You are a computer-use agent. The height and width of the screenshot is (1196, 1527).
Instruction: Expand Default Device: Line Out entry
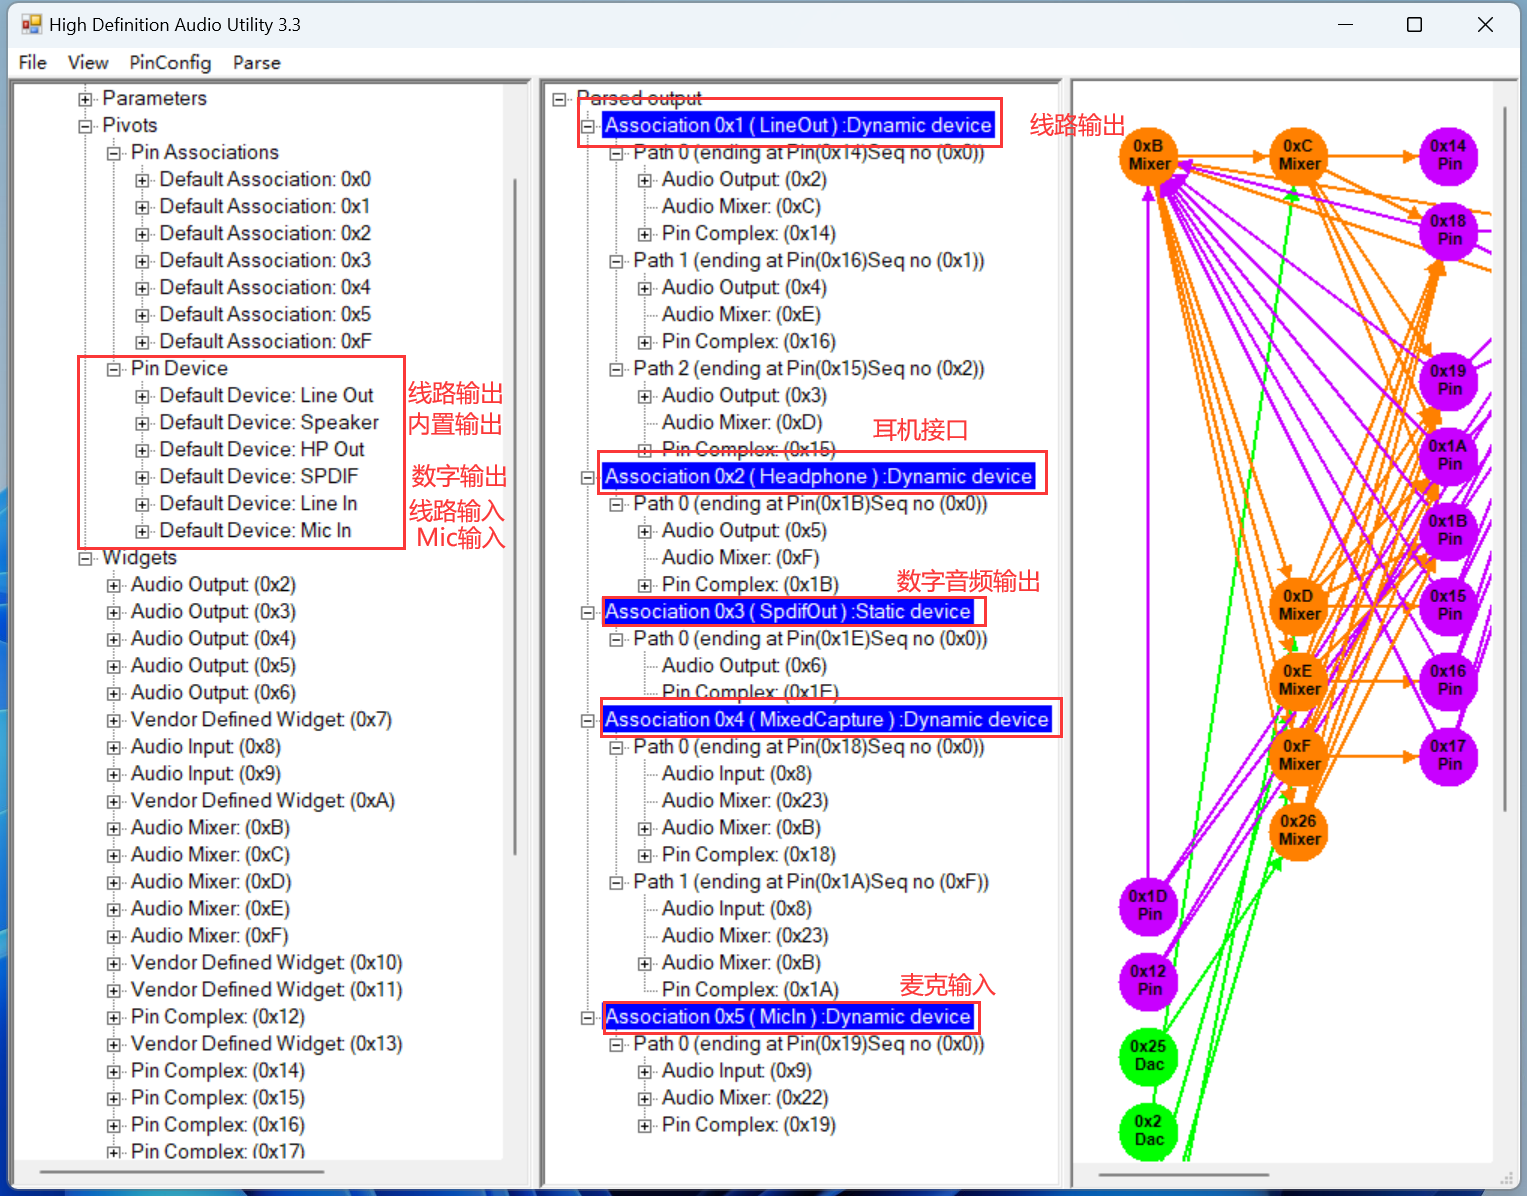[x=143, y=396]
